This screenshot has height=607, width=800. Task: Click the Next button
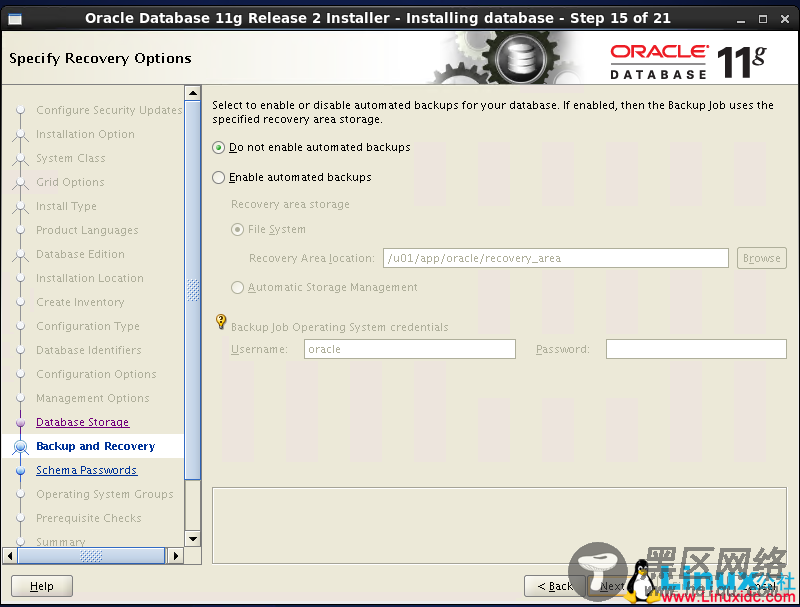coord(612,586)
